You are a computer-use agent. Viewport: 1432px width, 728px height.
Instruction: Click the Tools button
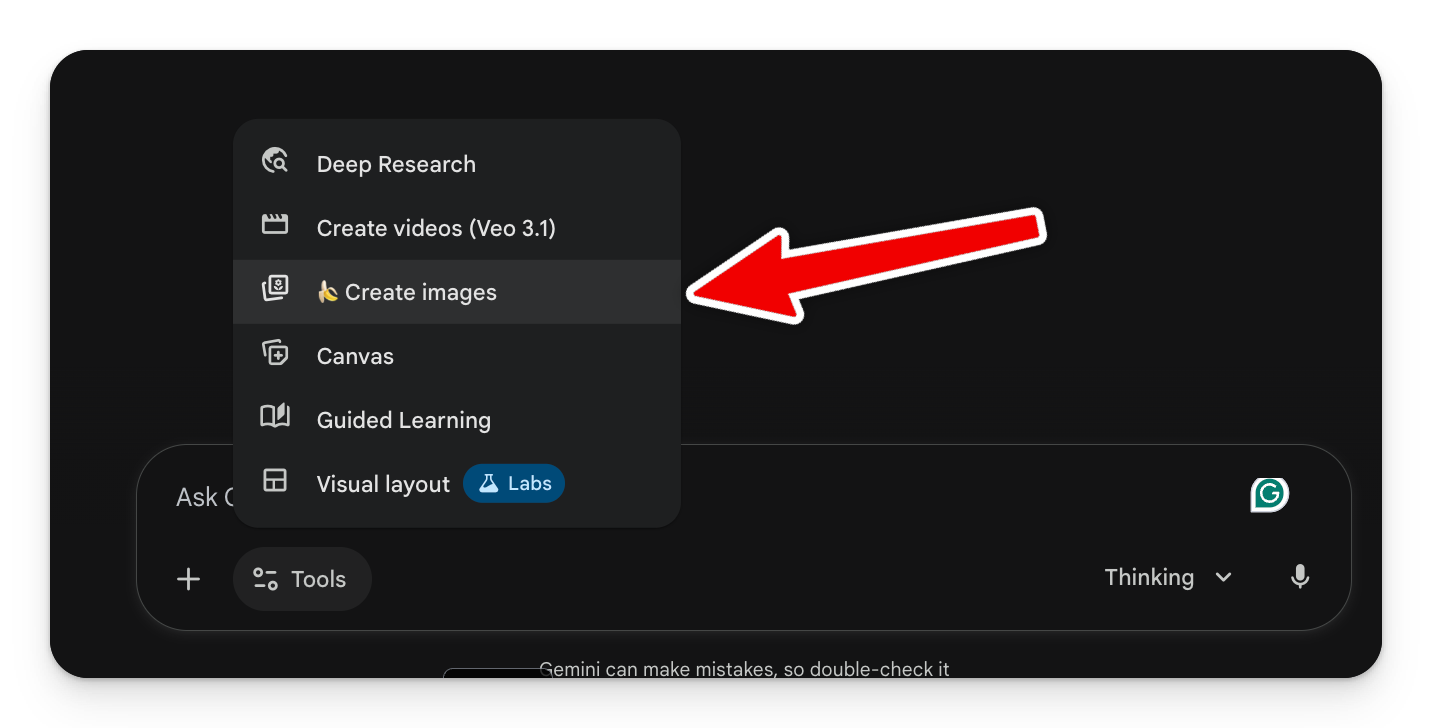click(302, 579)
